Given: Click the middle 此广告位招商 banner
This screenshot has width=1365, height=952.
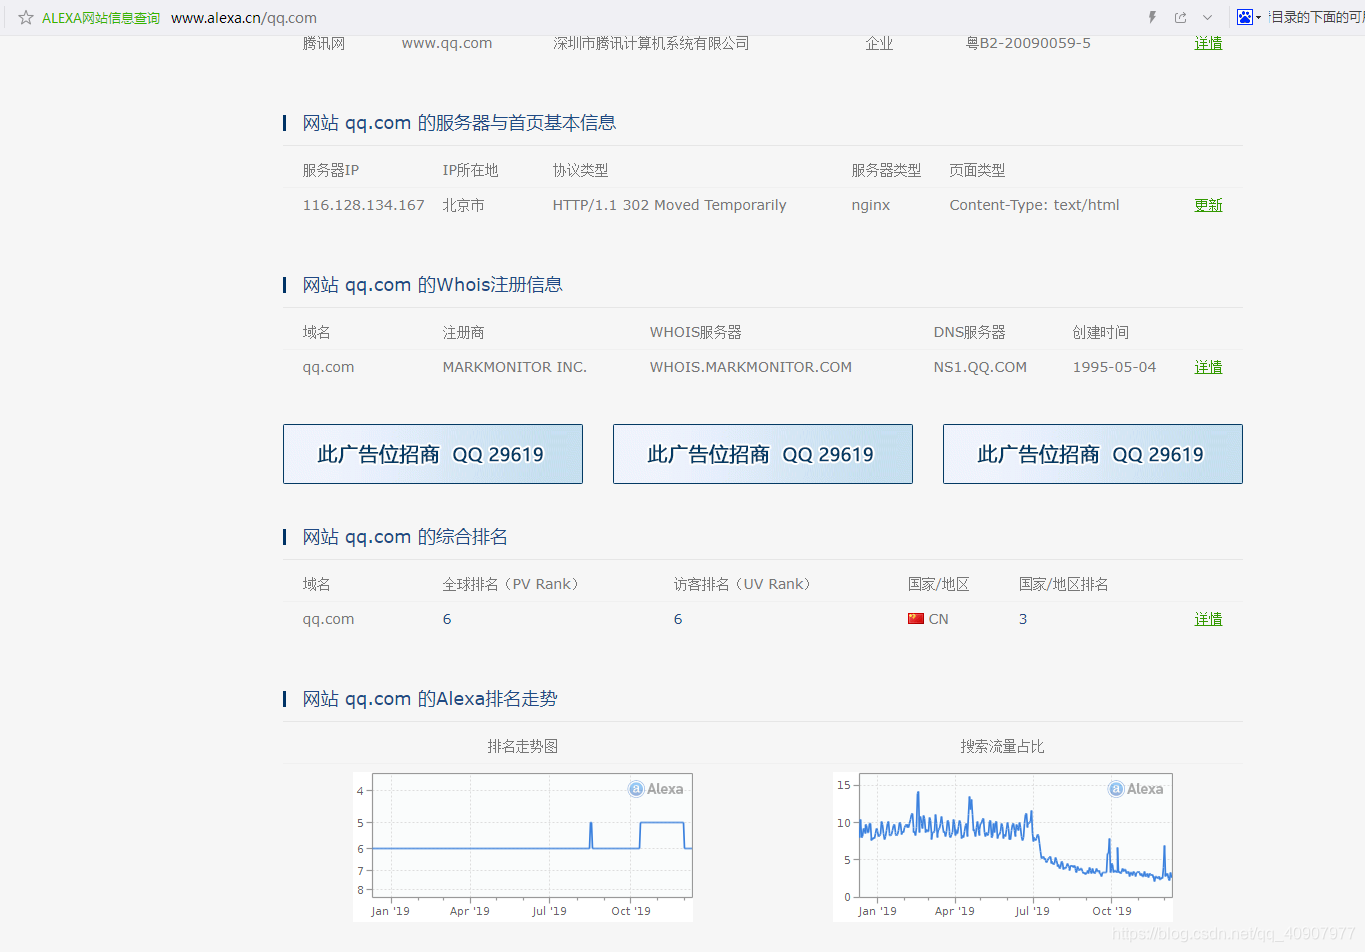Looking at the screenshot, I should 763,454.
